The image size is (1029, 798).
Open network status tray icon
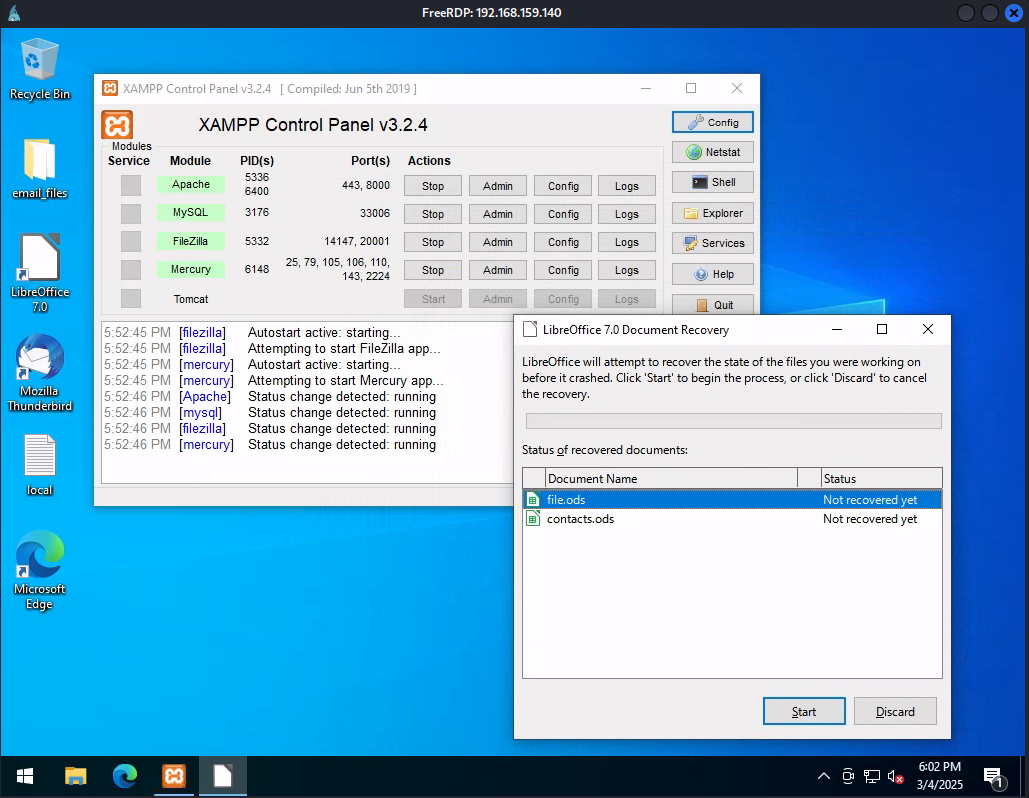tap(872, 777)
